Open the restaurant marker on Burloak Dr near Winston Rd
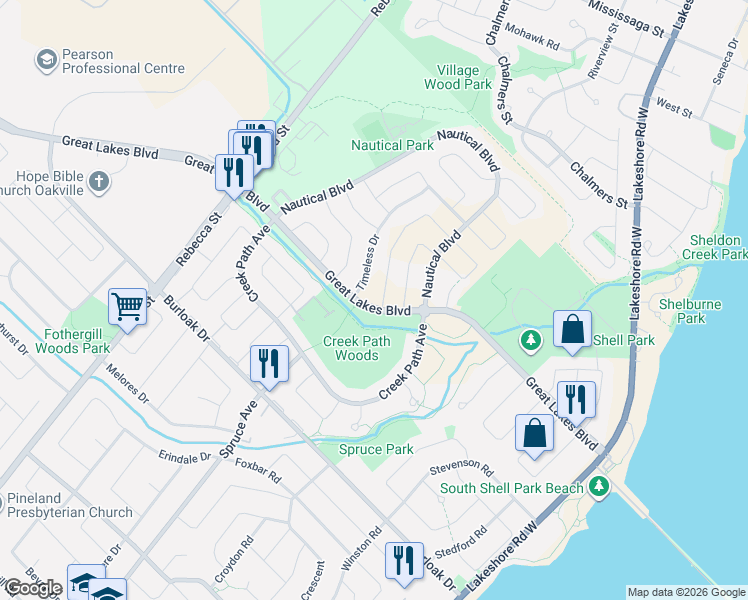This screenshot has height=600, width=748. [405, 561]
